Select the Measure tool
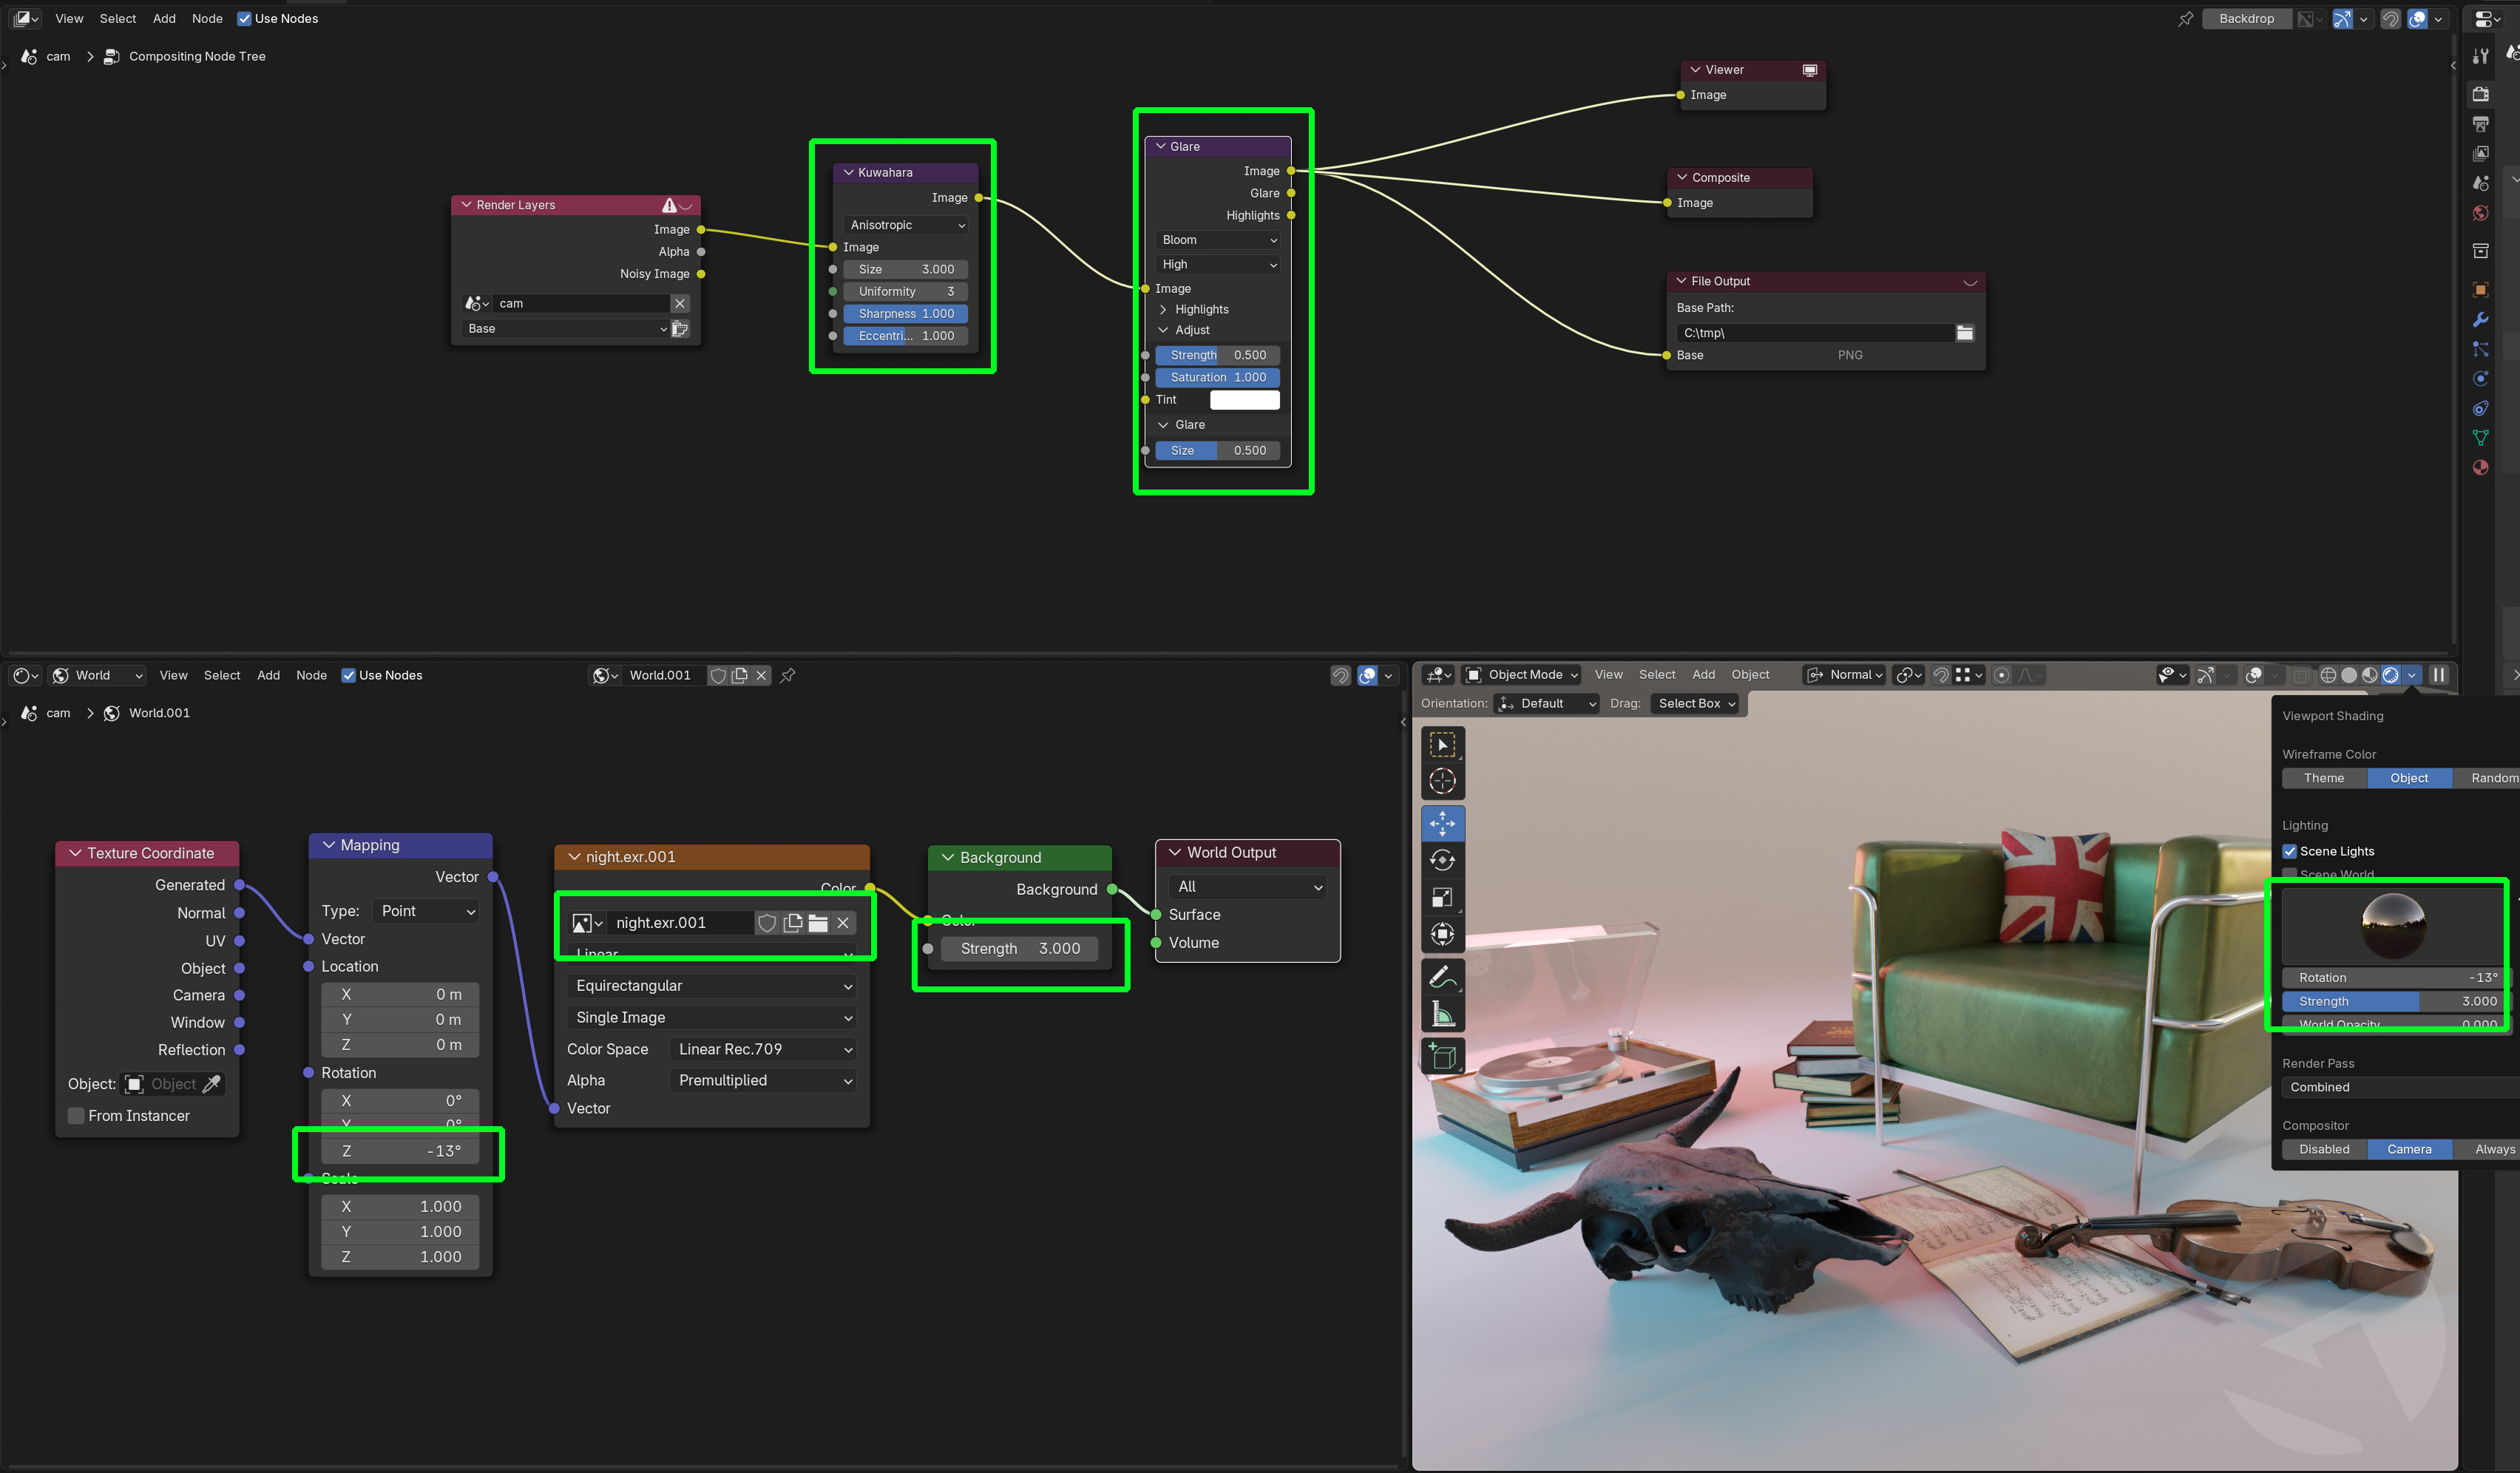Screen dimensions: 2520x1473 1442,1014
